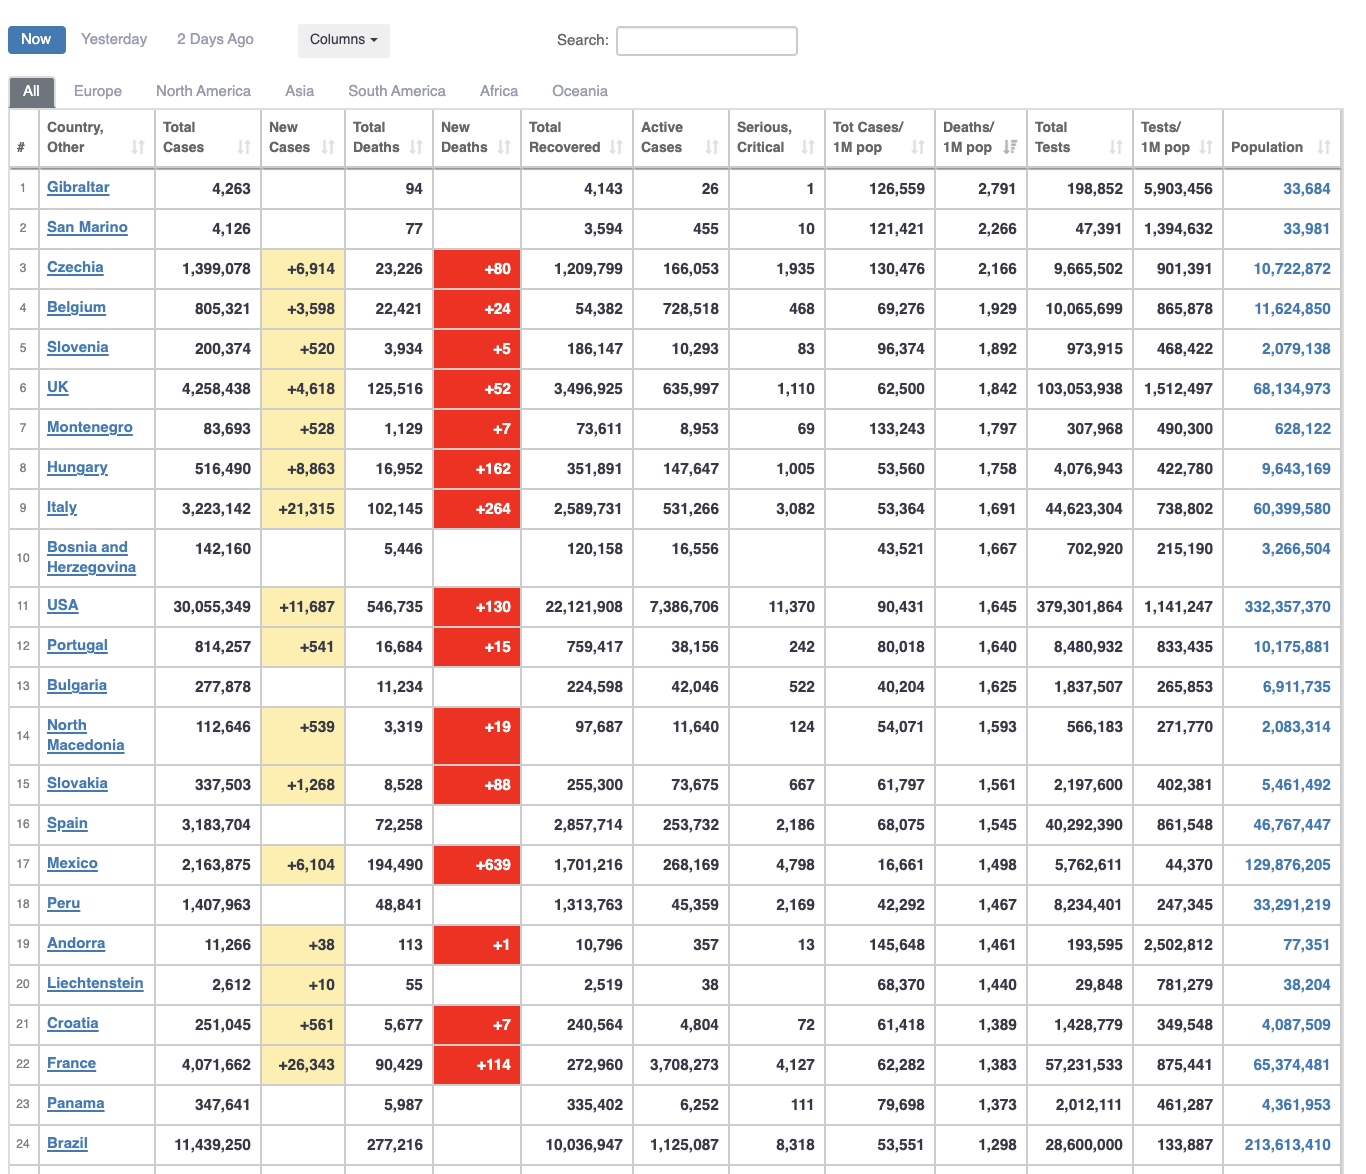Open the France country link
The width and height of the screenshot is (1366, 1174).
[x=71, y=1063]
